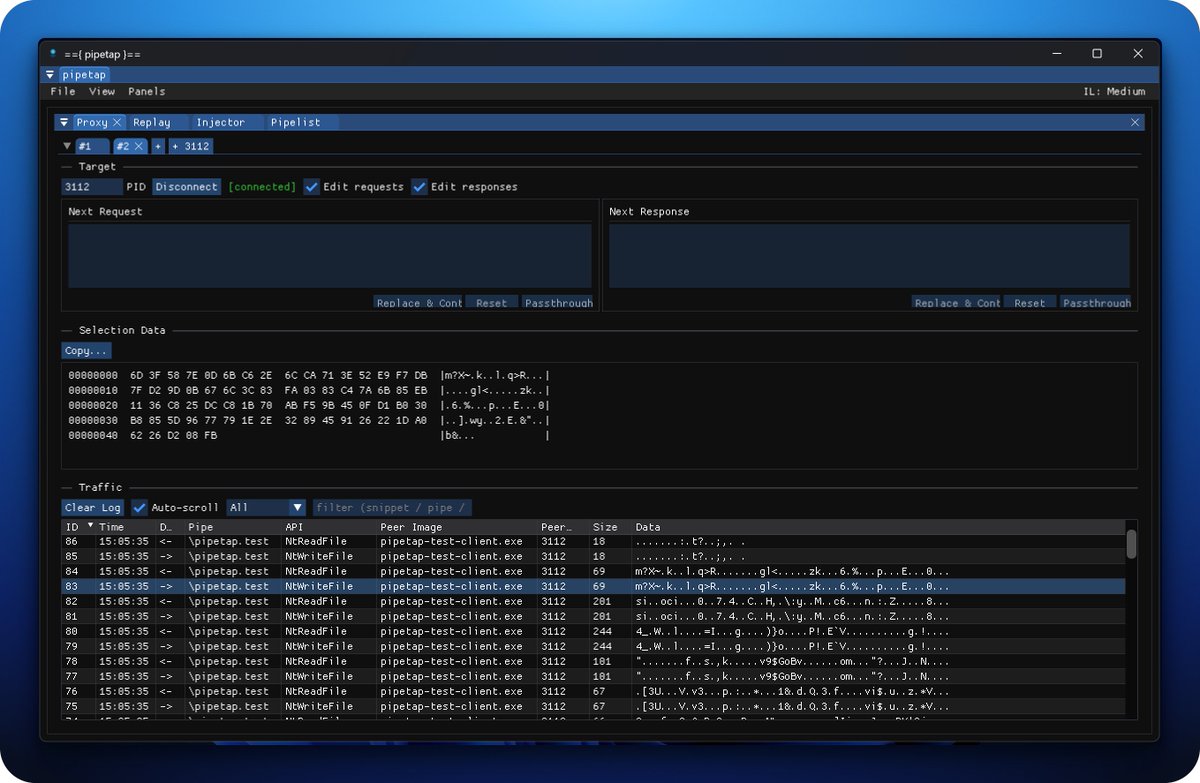Screen dimensions: 1200x783
Task: Focus the traffic filter text field
Action: pyautogui.click(x=393, y=507)
